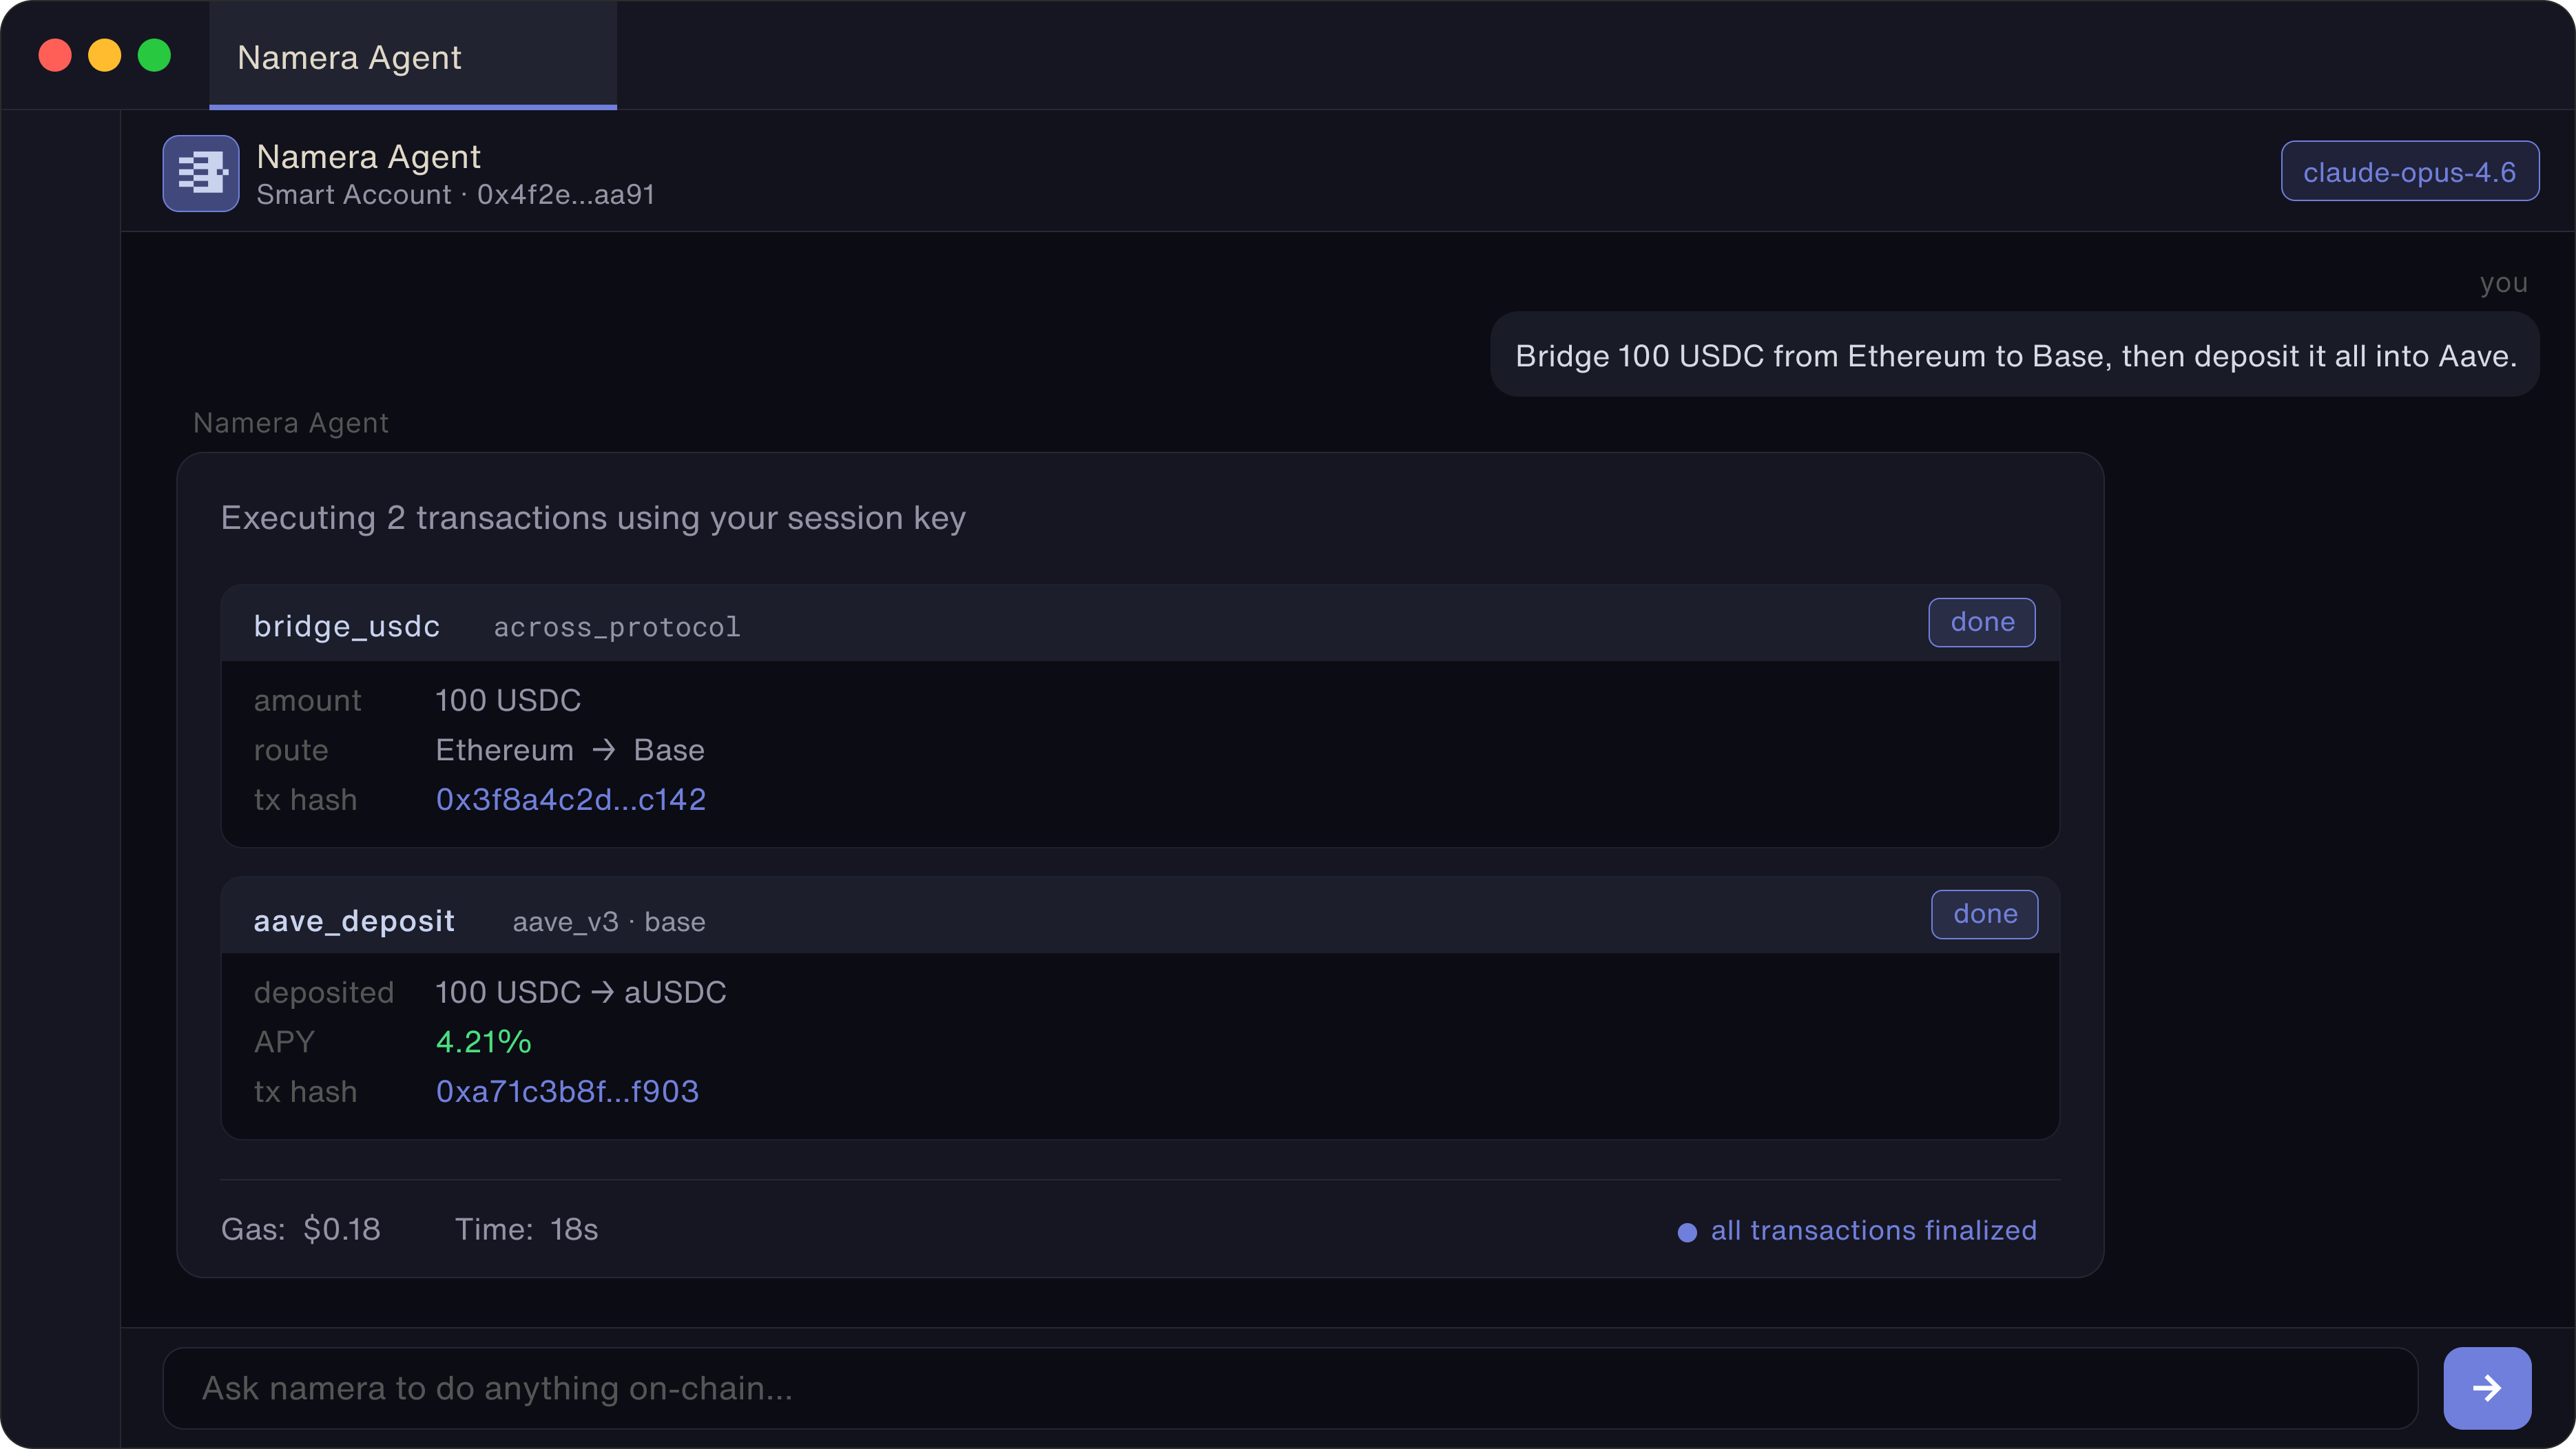The height and width of the screenshot is (1449, 2576).
Task: Open Aave tx hash 0xa71c3b8f...f903
Action: (567, 1091)
